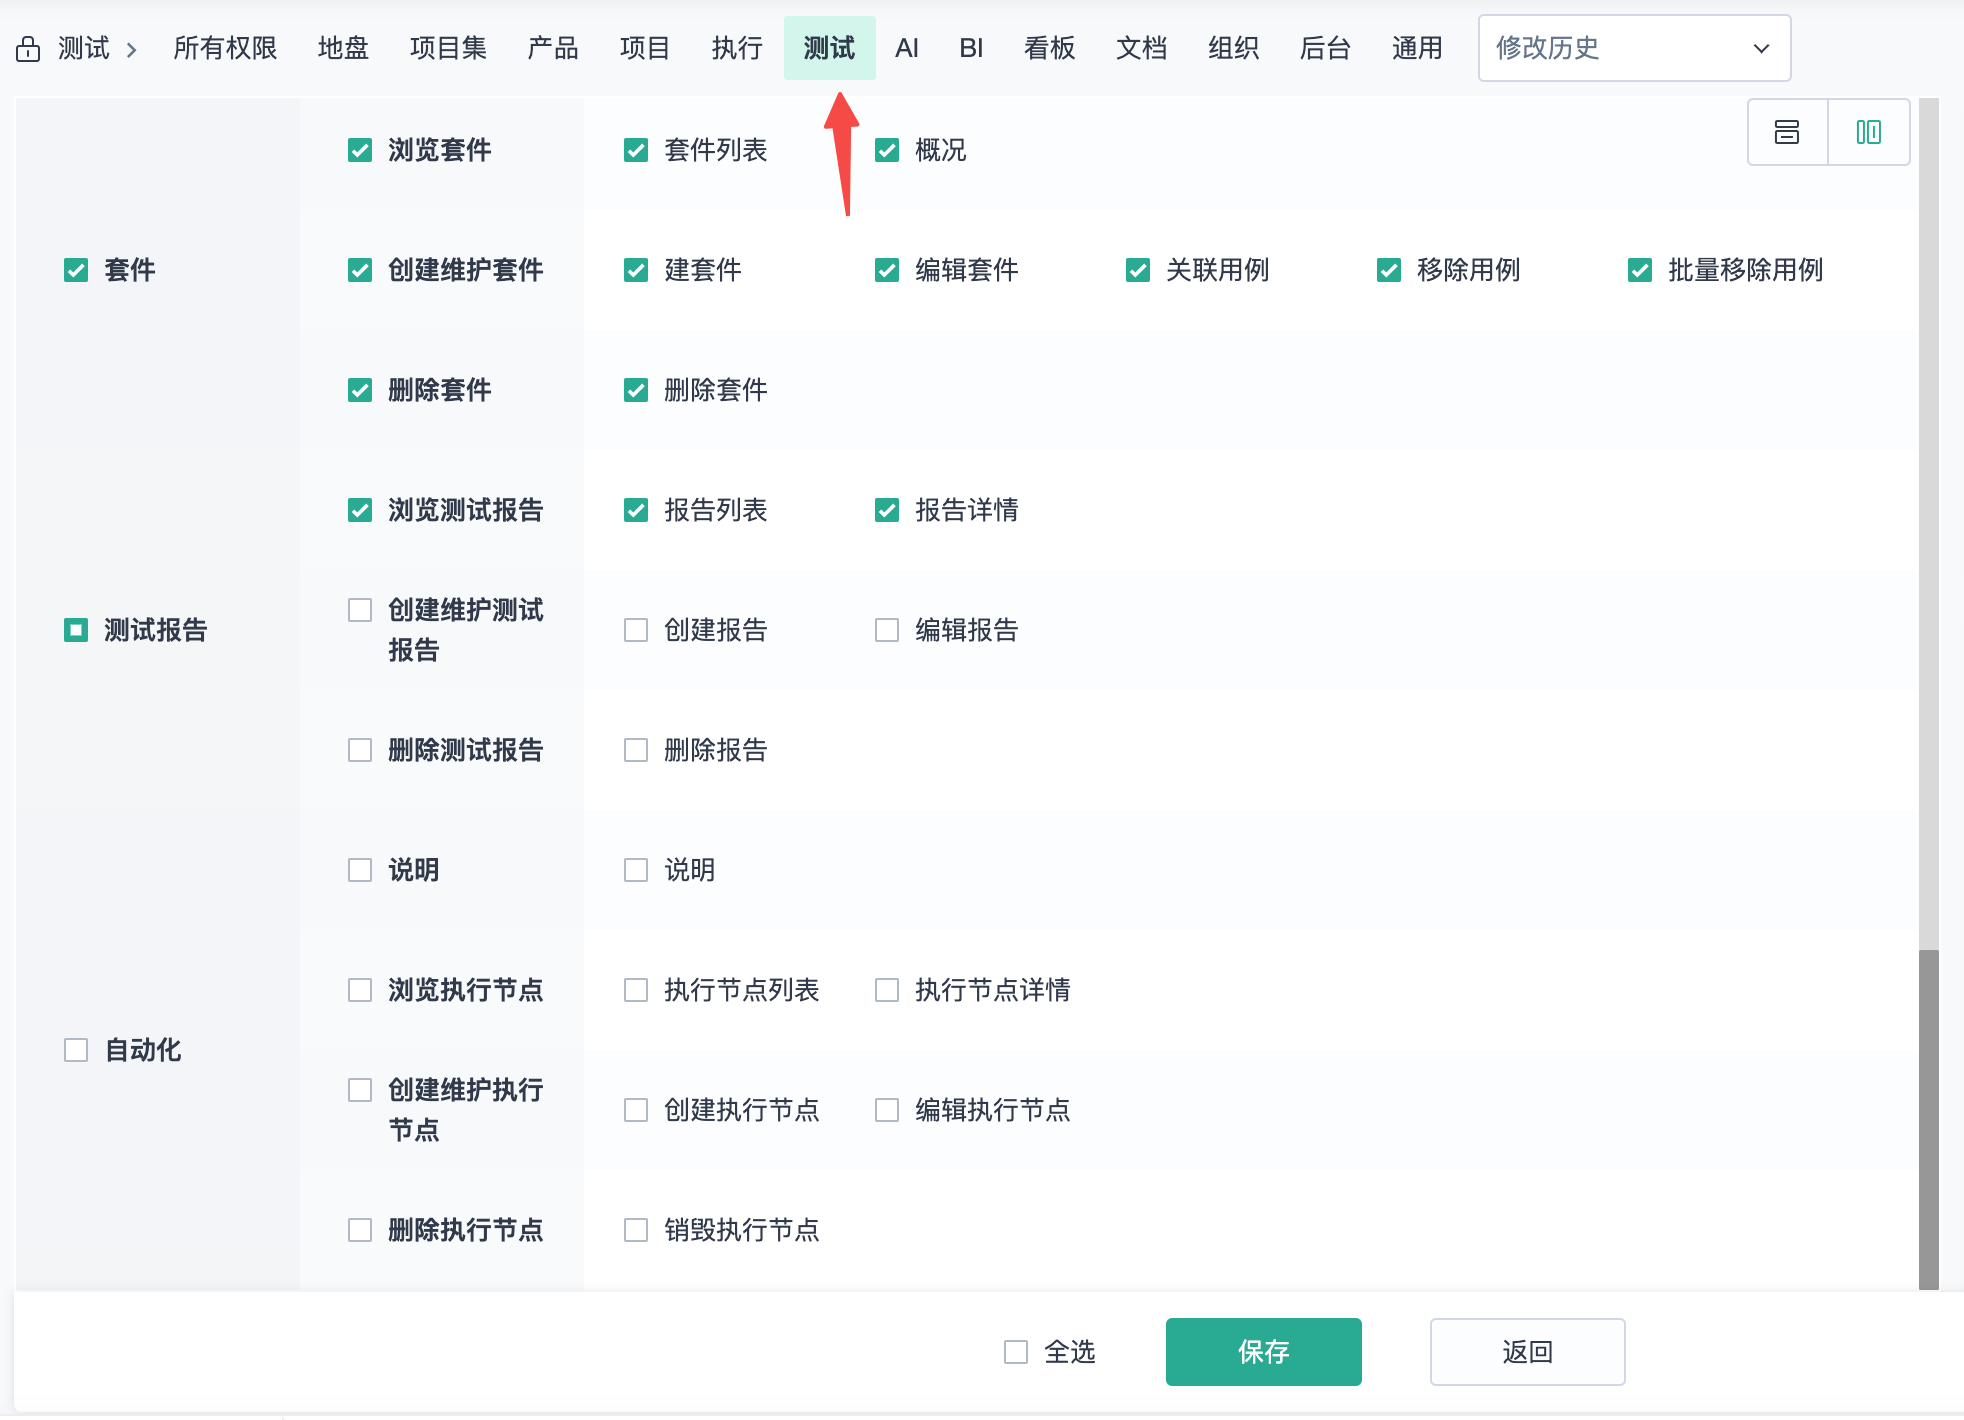
Task: Click the vertical scrollbar thumb
Action: coord(1928,1118)
